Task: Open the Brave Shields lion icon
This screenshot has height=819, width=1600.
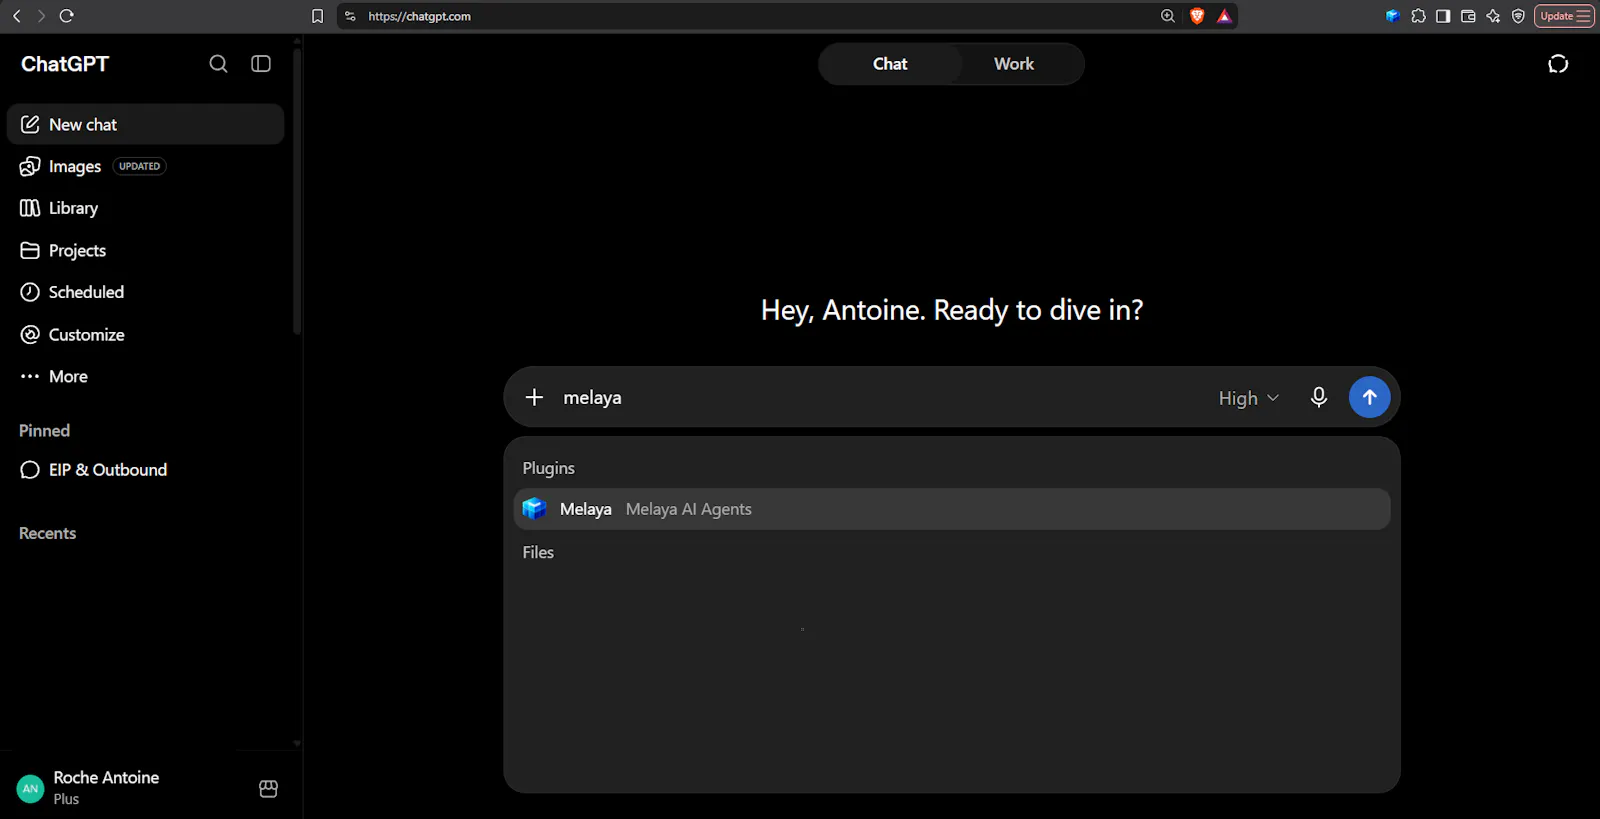Action: click(1197, 16)
